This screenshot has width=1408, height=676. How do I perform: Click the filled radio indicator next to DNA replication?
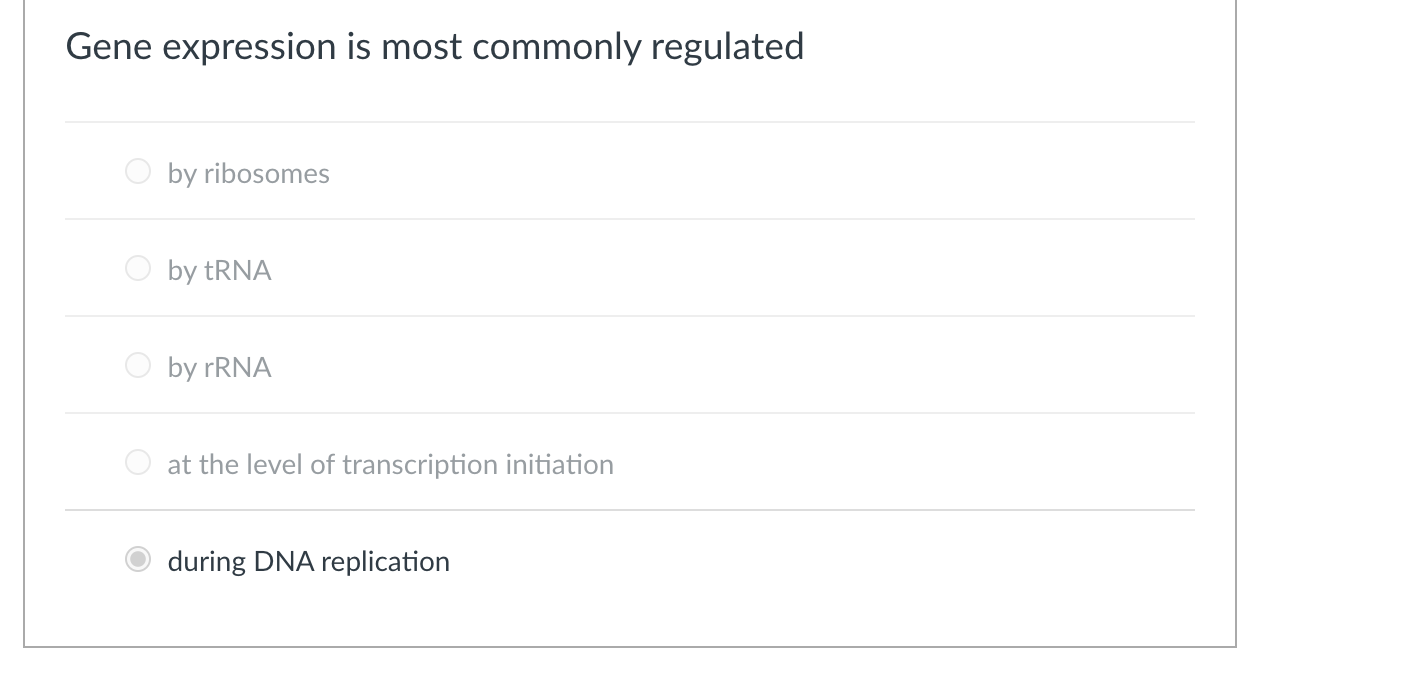point(138,559)
